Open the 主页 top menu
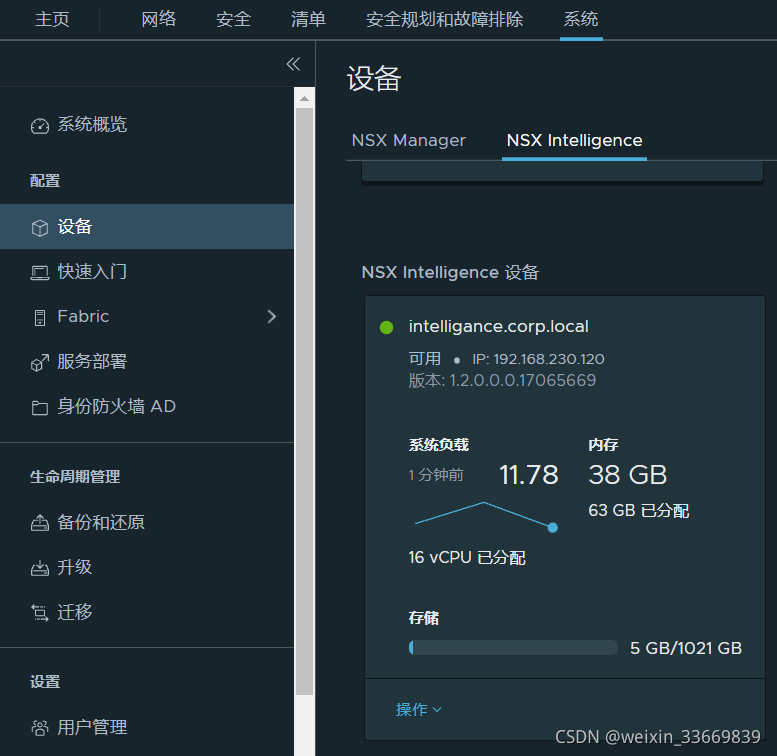This screenshot has width=777, height=756. [52, 19]
